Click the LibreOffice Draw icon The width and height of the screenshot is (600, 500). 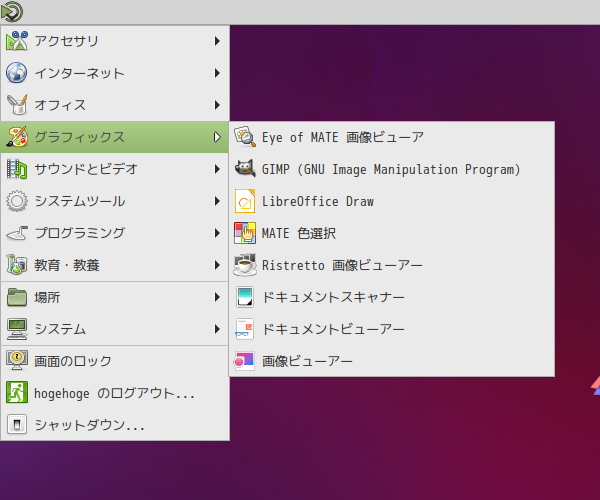[245, 201]
